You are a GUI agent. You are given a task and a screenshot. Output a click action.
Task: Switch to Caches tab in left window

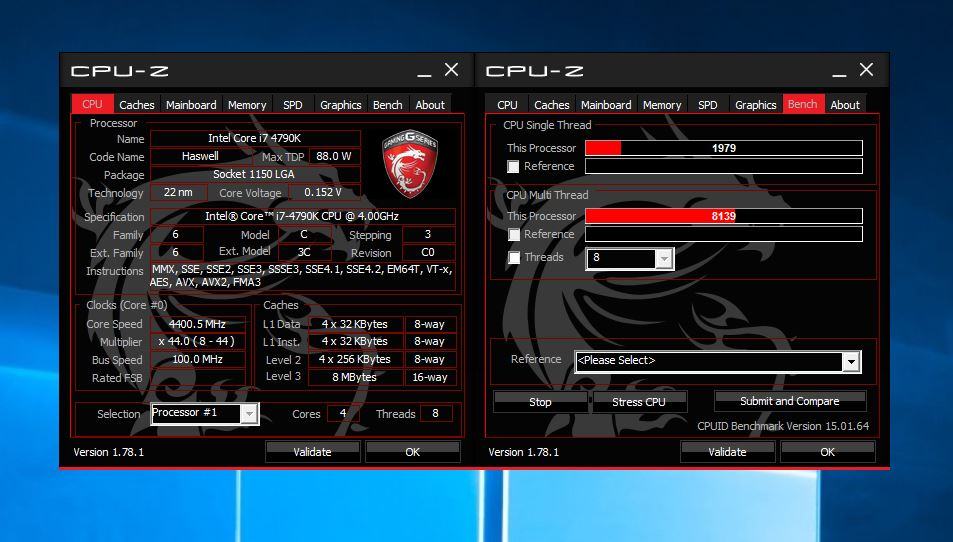(137, 105)
